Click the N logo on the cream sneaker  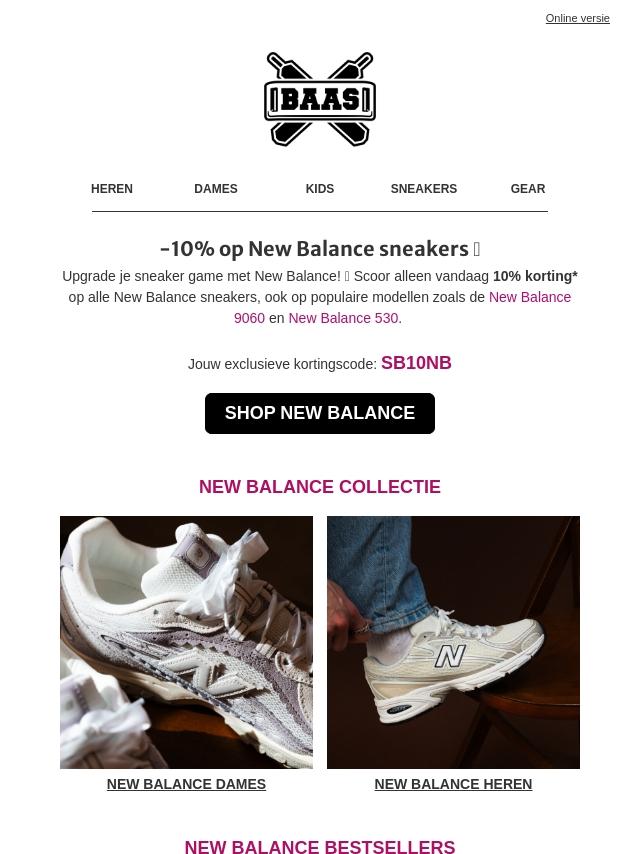click(x=450, y=656)
